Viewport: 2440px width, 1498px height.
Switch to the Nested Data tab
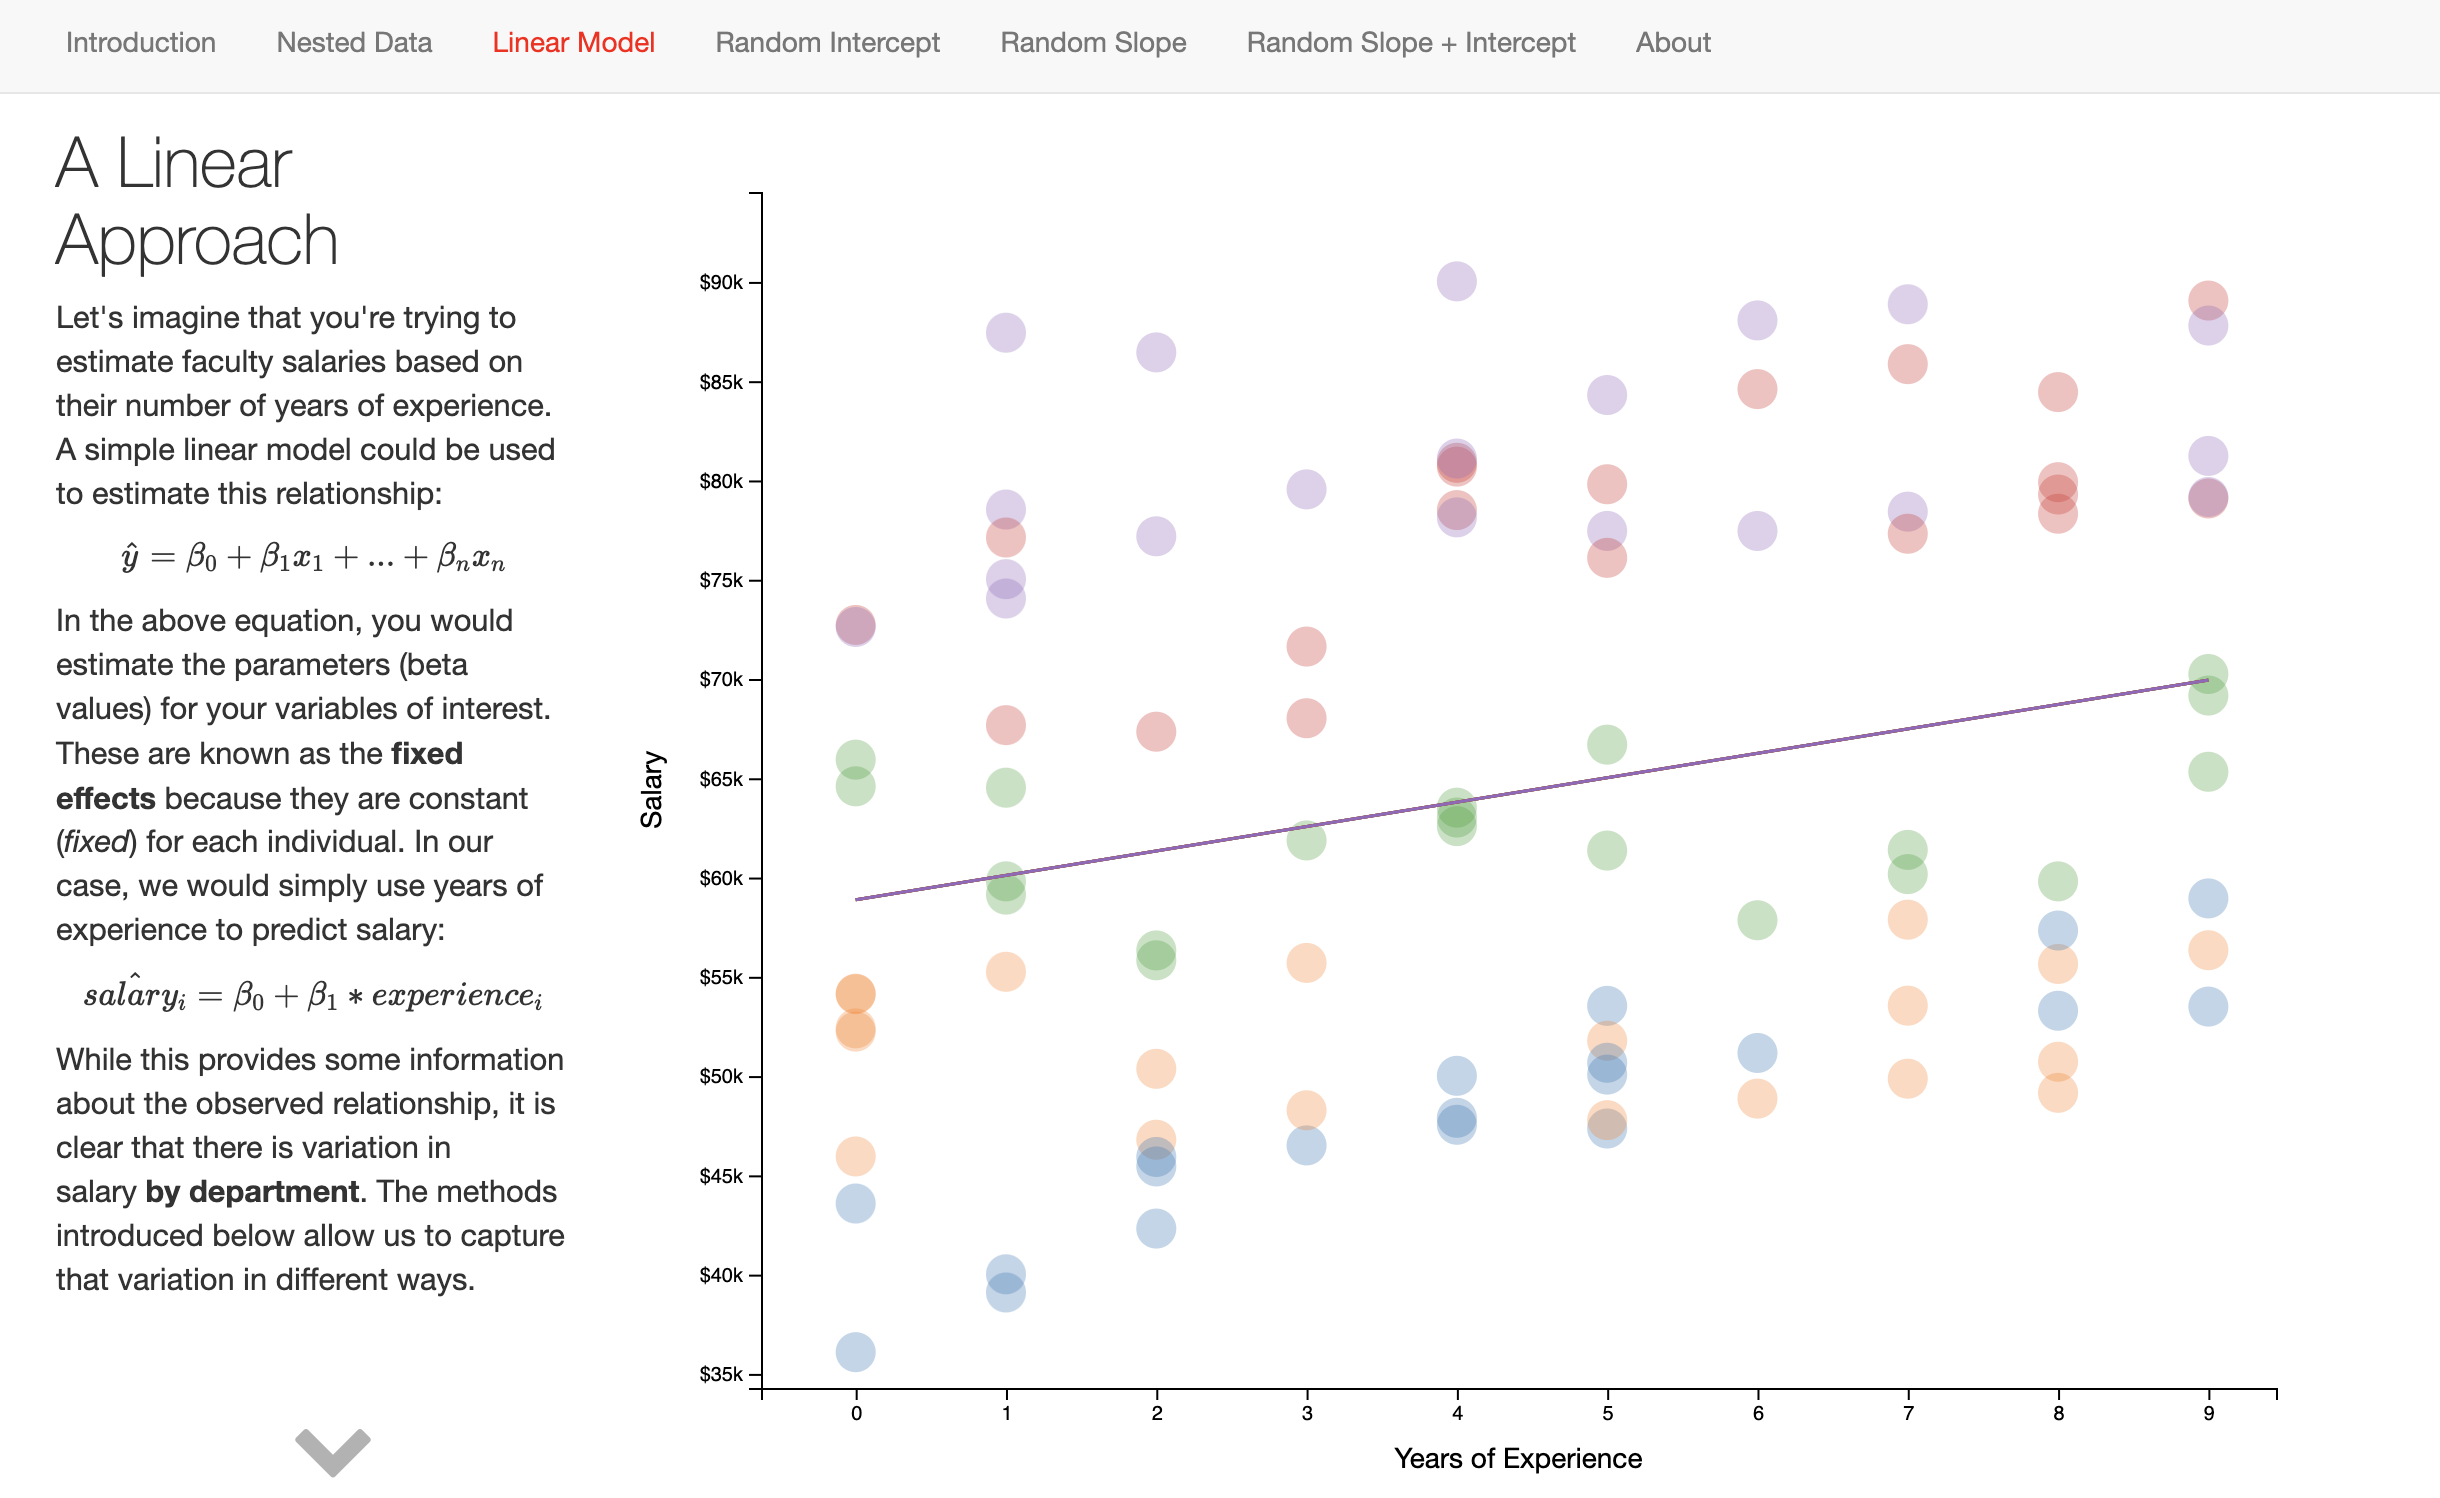(x=354, y=43)
